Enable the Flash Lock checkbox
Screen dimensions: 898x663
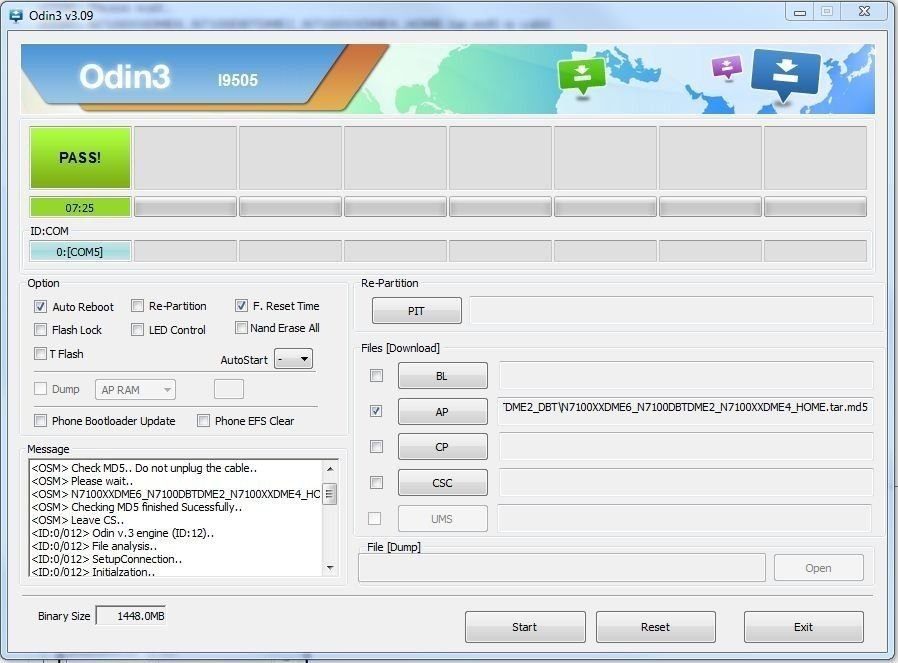pos(40,330)
